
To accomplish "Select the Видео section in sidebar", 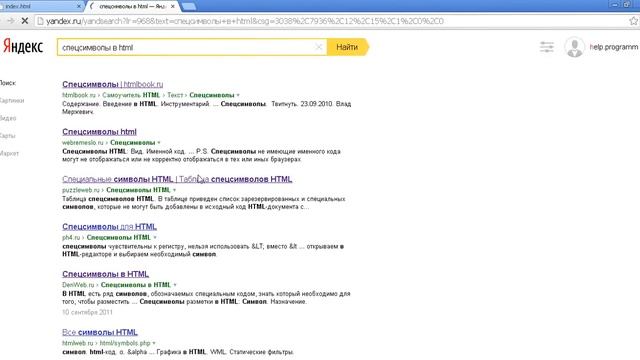I will [x=8, y=118].
